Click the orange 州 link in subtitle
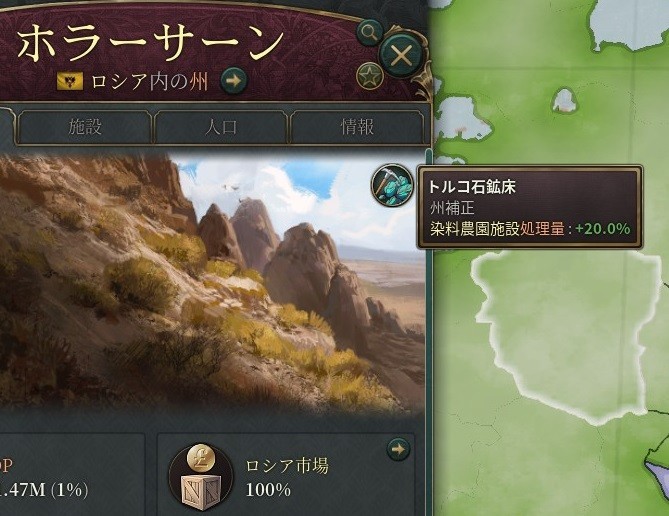This screenshot has height=516, width=669. [x=199, y=81]
